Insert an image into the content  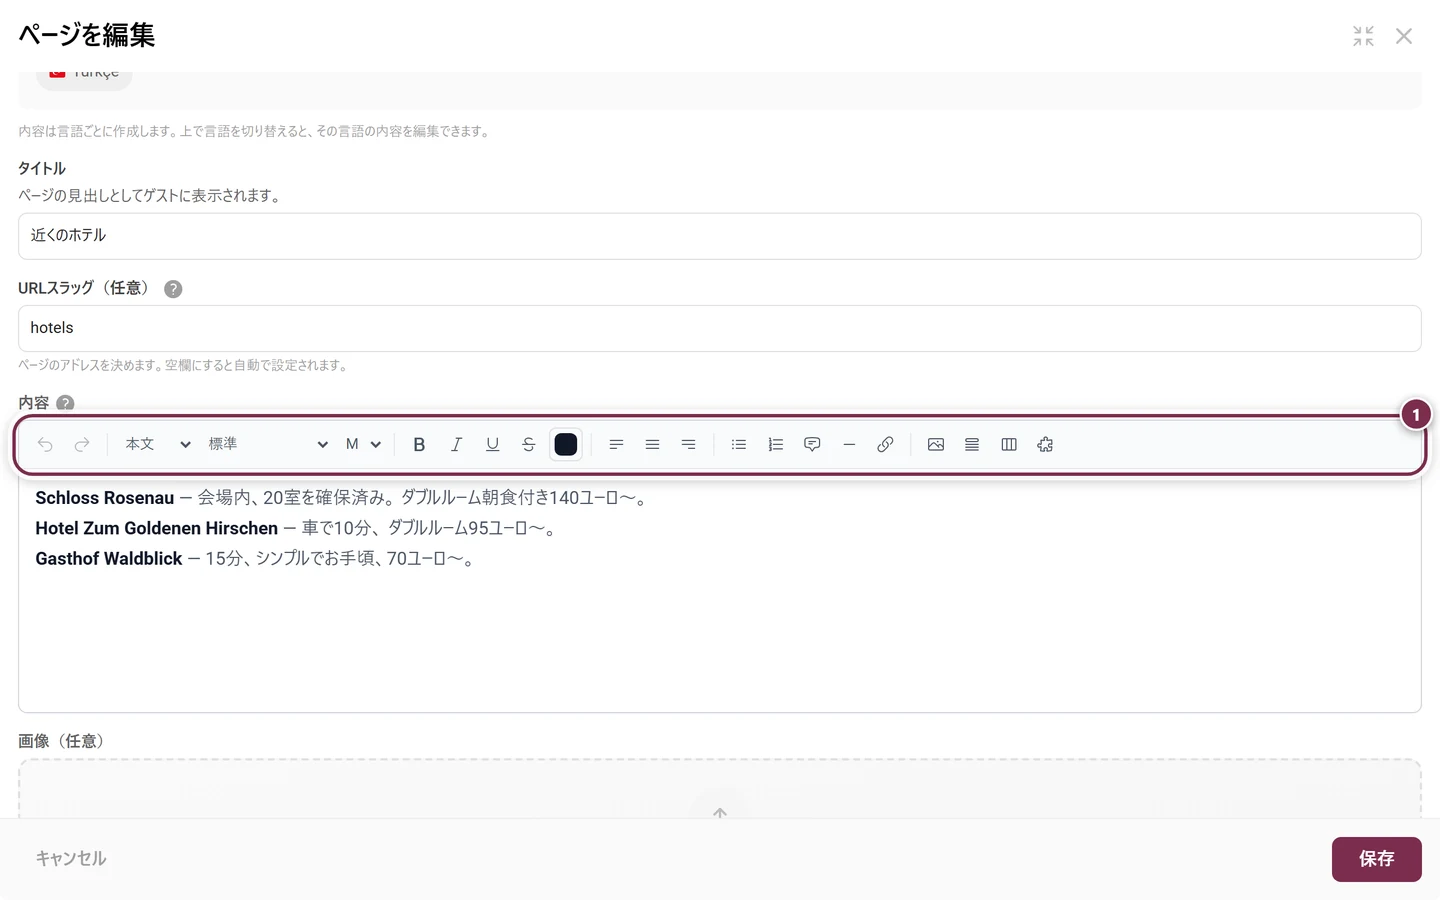pyautogui.click(x=936, y=445)
